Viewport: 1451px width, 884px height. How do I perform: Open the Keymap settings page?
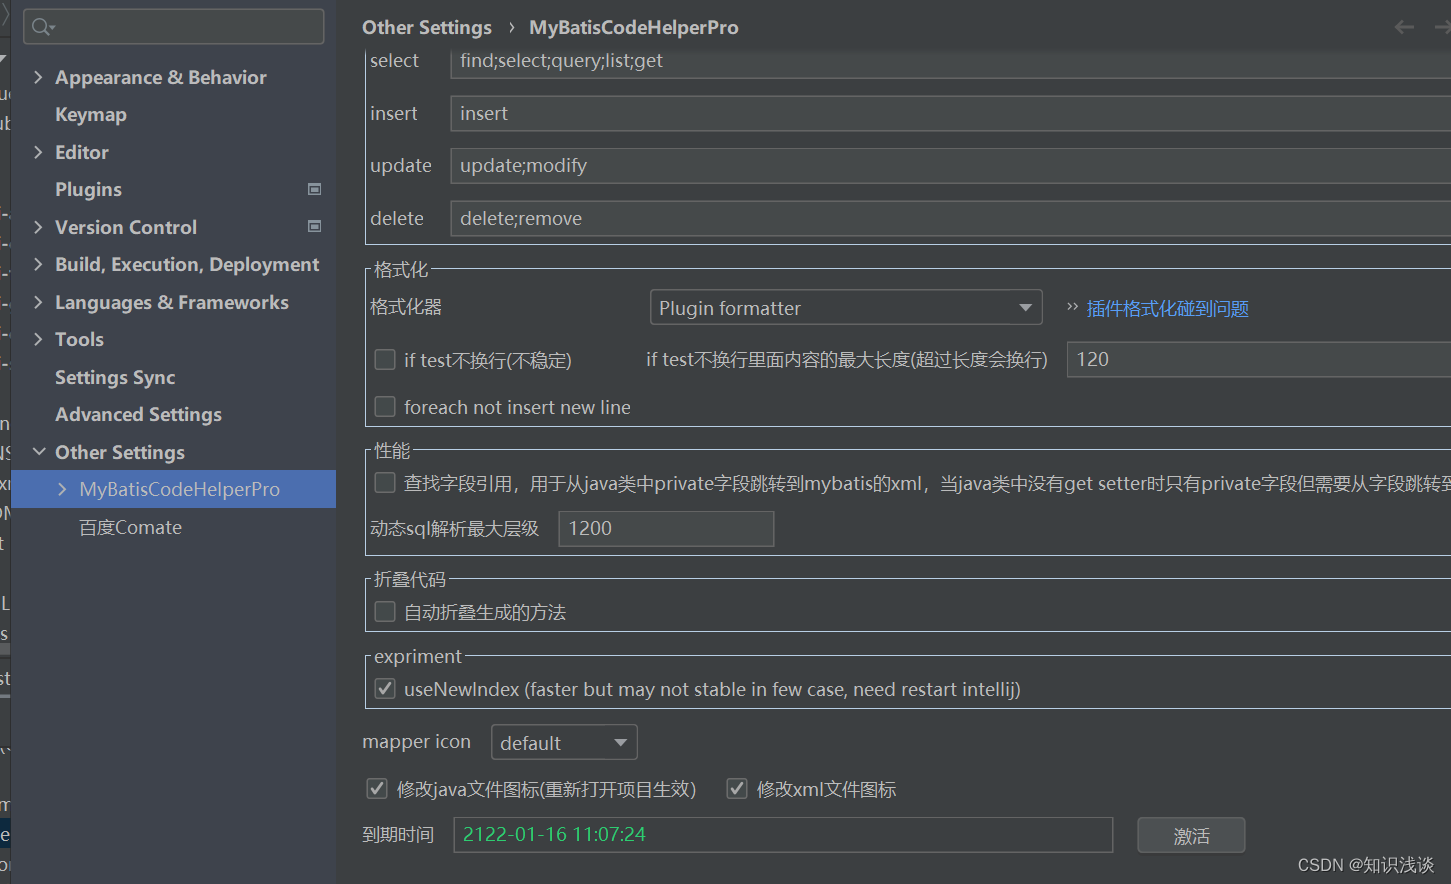[91, 115]
